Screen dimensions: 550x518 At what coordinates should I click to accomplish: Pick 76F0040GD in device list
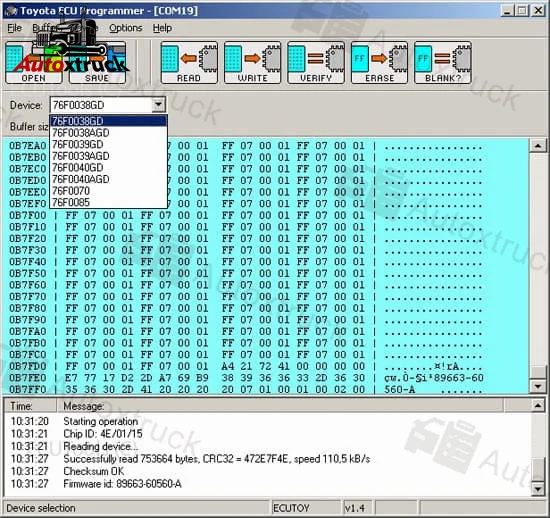[x=108, y=168]
